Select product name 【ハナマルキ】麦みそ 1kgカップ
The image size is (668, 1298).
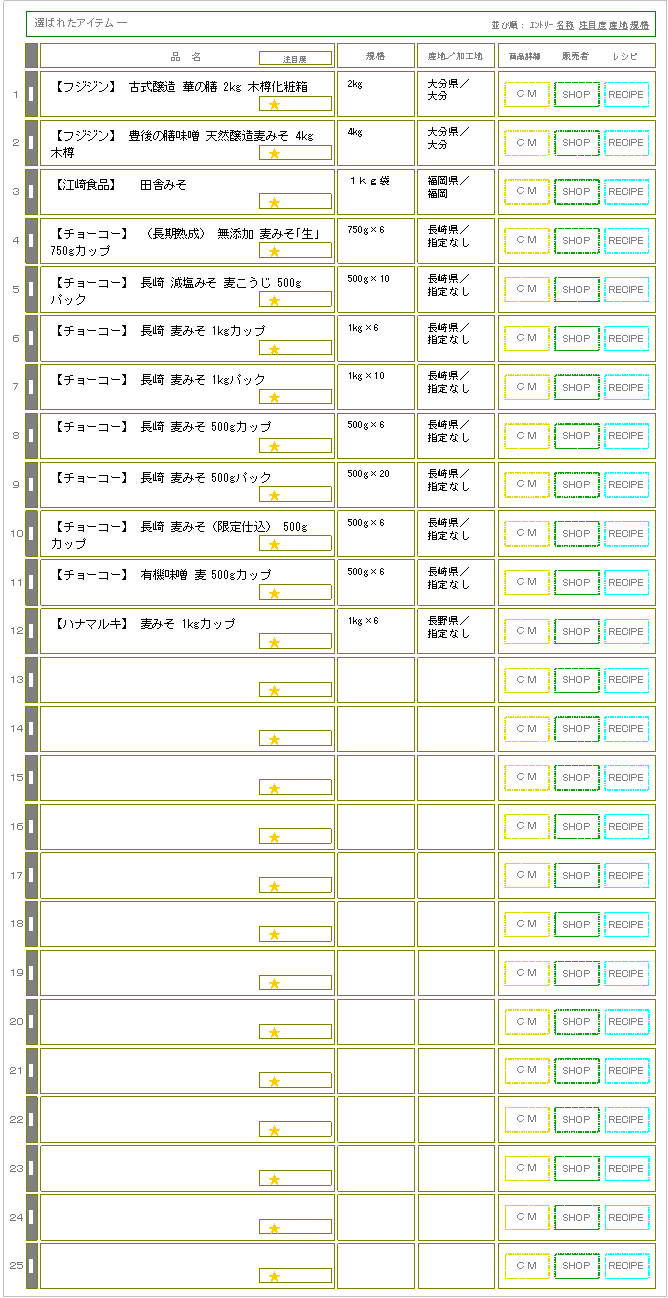point(143,623)
